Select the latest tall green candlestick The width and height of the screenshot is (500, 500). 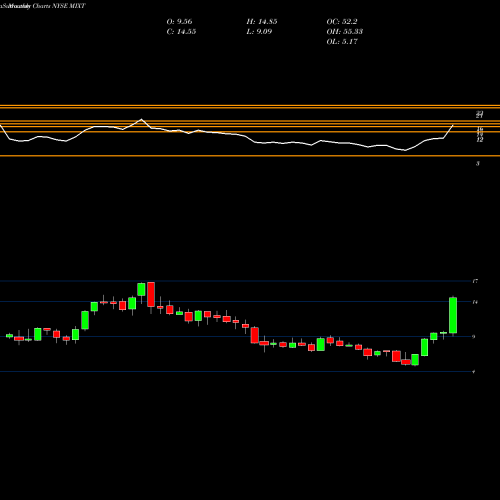click(453, 315)
